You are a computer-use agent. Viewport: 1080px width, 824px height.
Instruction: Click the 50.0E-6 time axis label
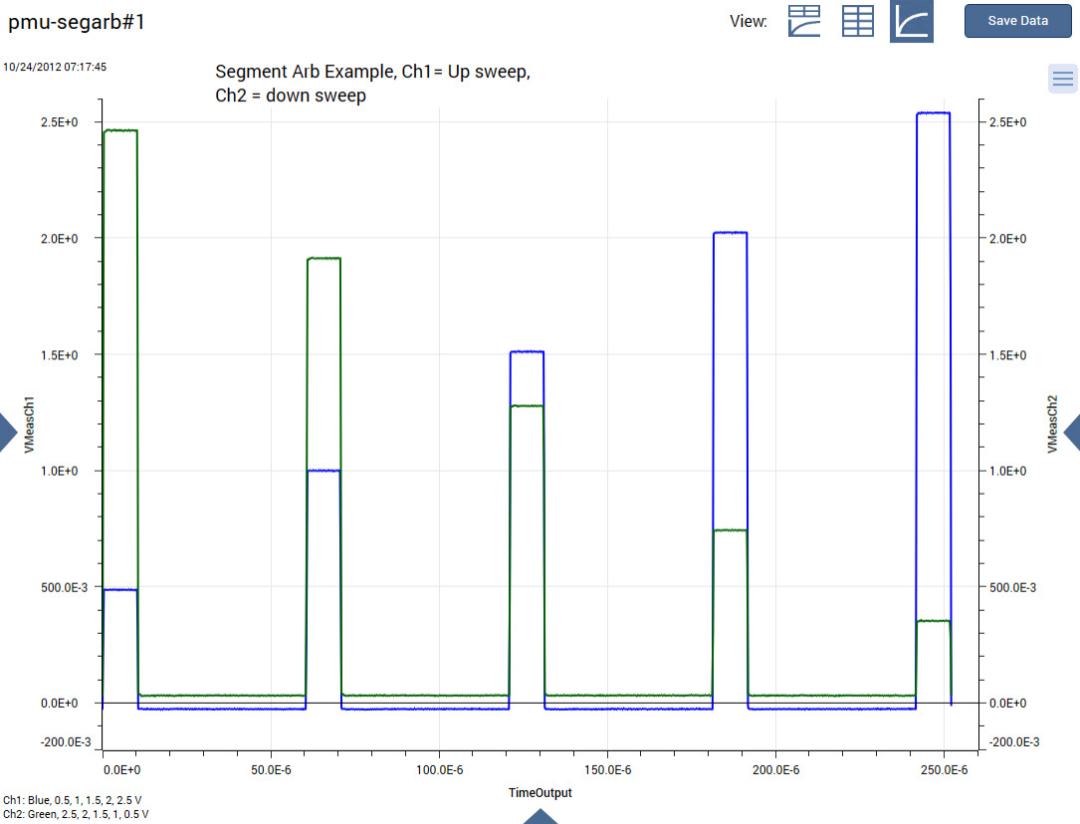(x=271, y=770)
